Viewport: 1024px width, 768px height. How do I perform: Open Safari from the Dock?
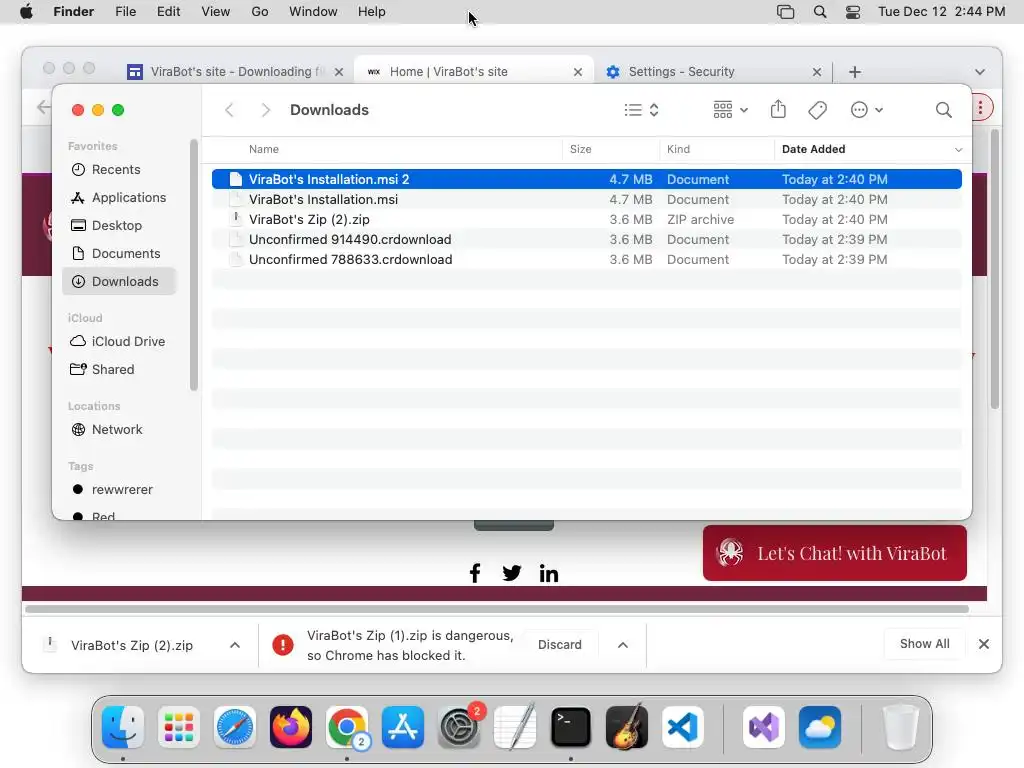(x=234, y=727)
